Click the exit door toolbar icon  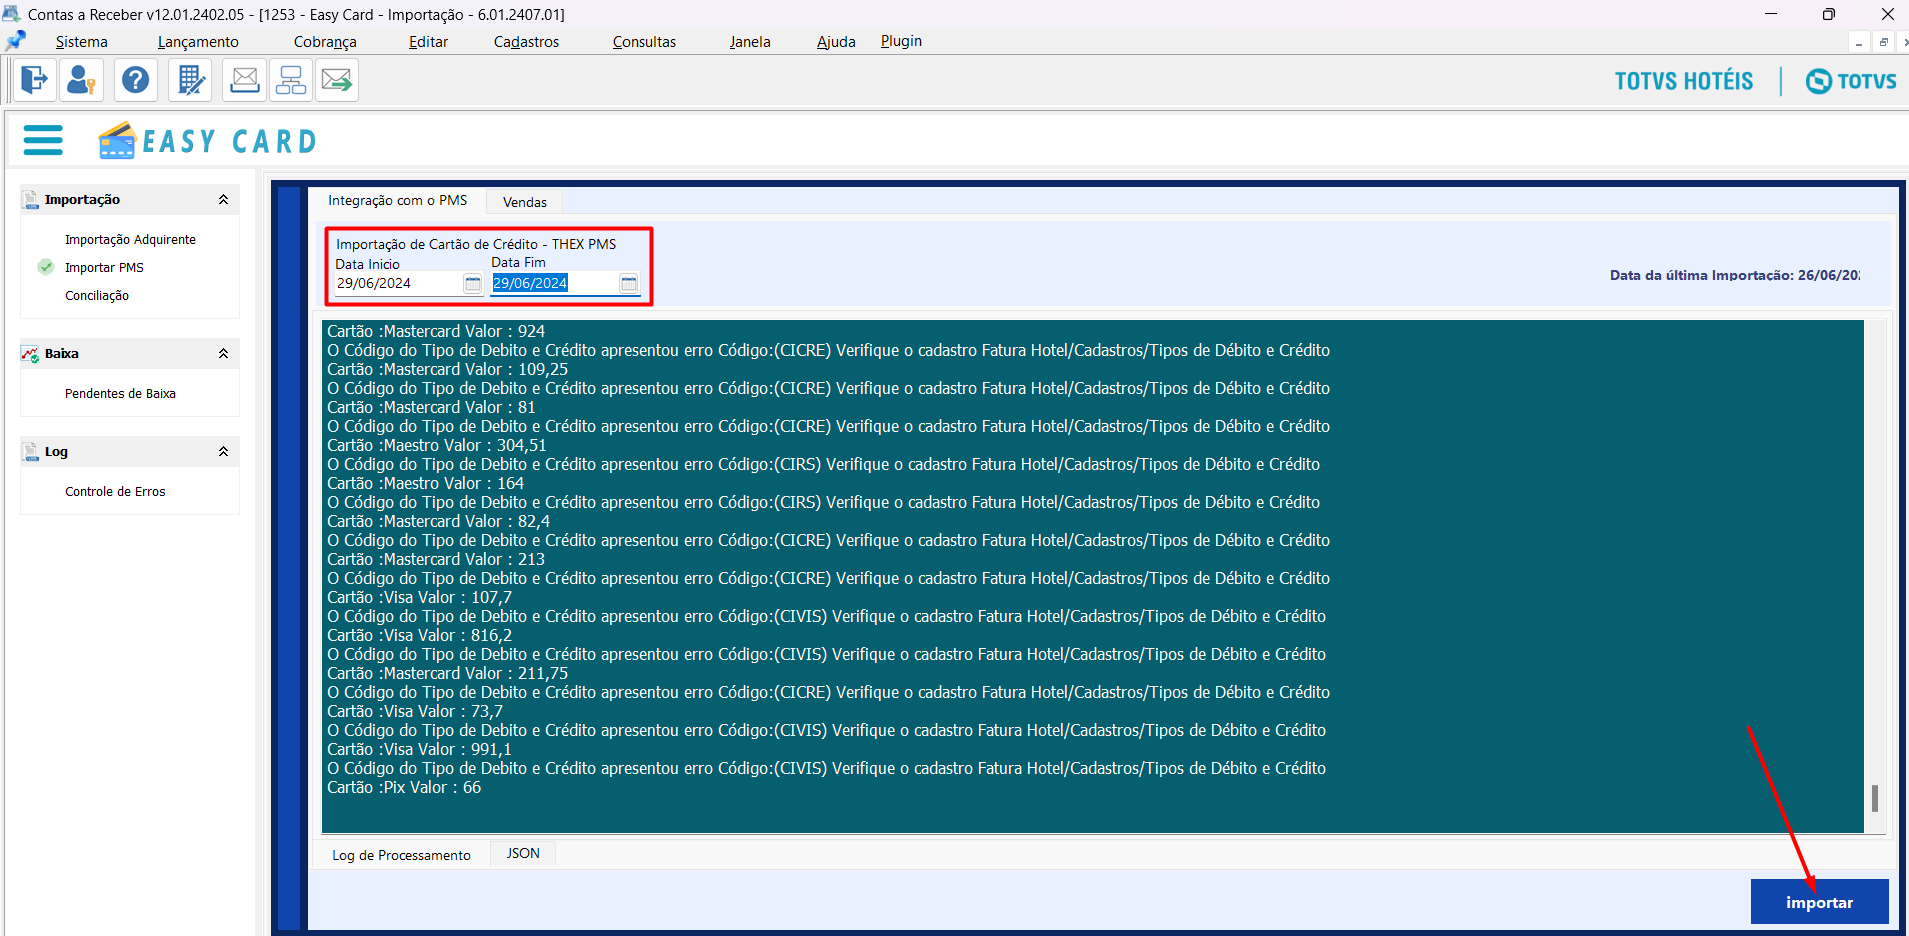coord(35,80)
